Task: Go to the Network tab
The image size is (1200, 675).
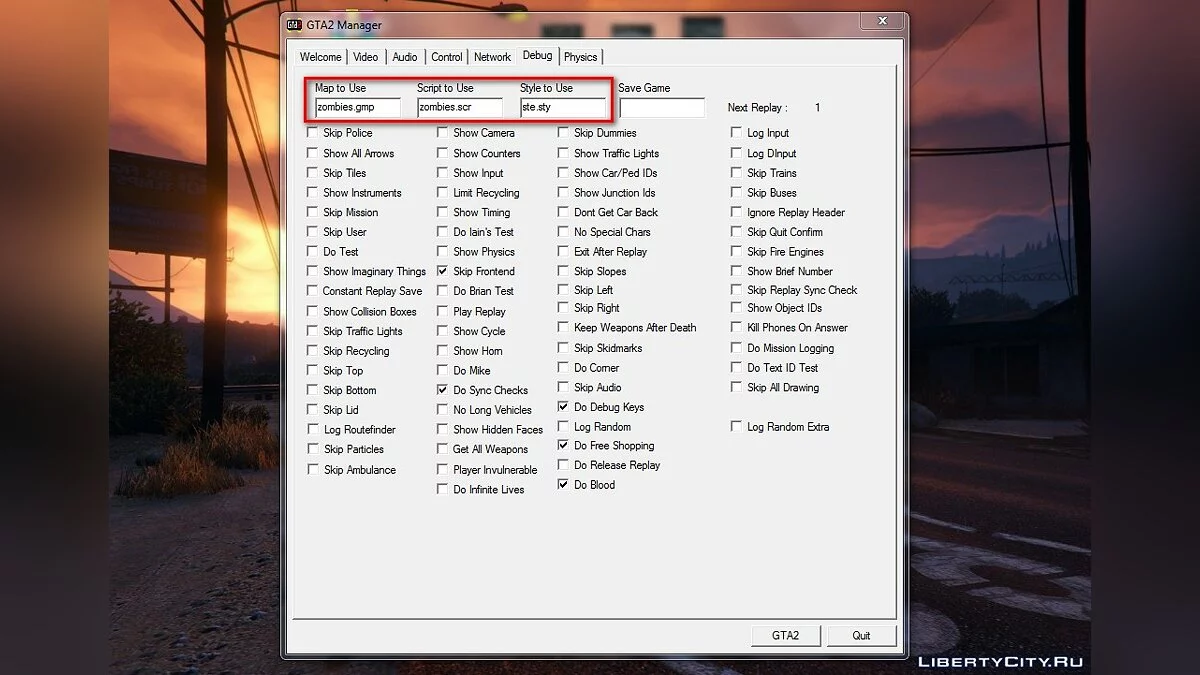Action: click(x=492, y=57)
